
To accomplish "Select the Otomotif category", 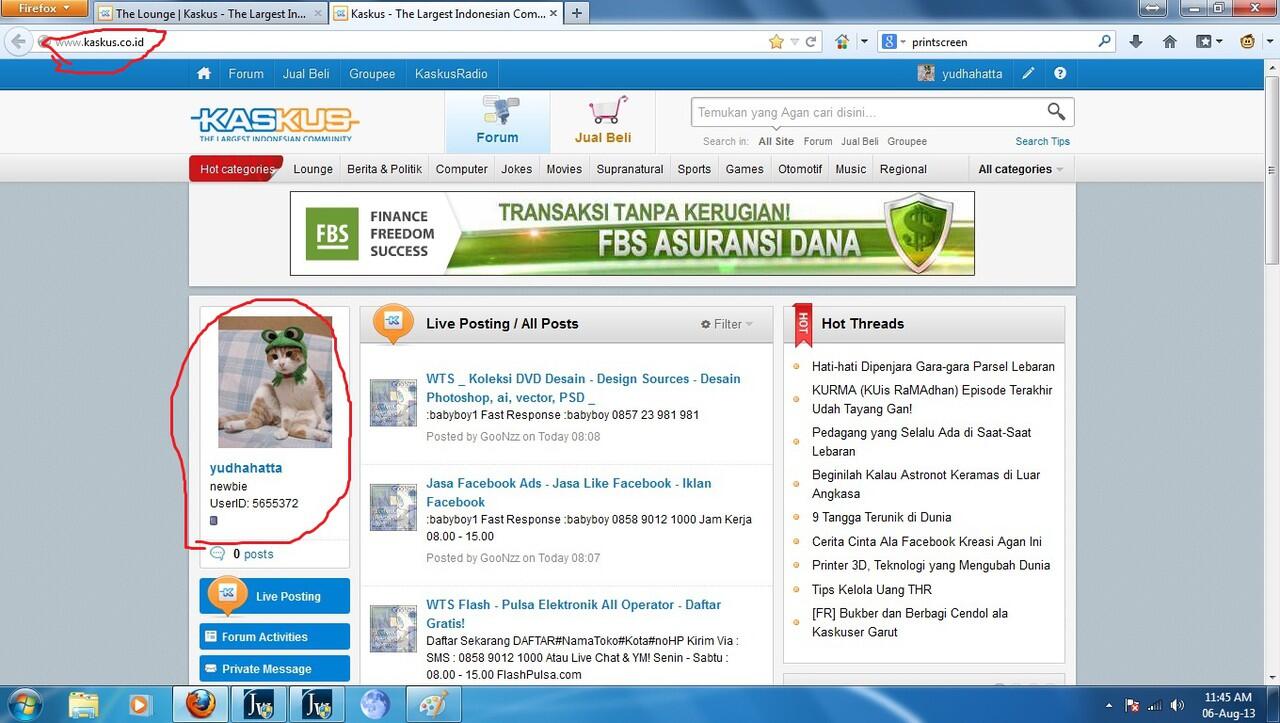I will coord(800,169).
